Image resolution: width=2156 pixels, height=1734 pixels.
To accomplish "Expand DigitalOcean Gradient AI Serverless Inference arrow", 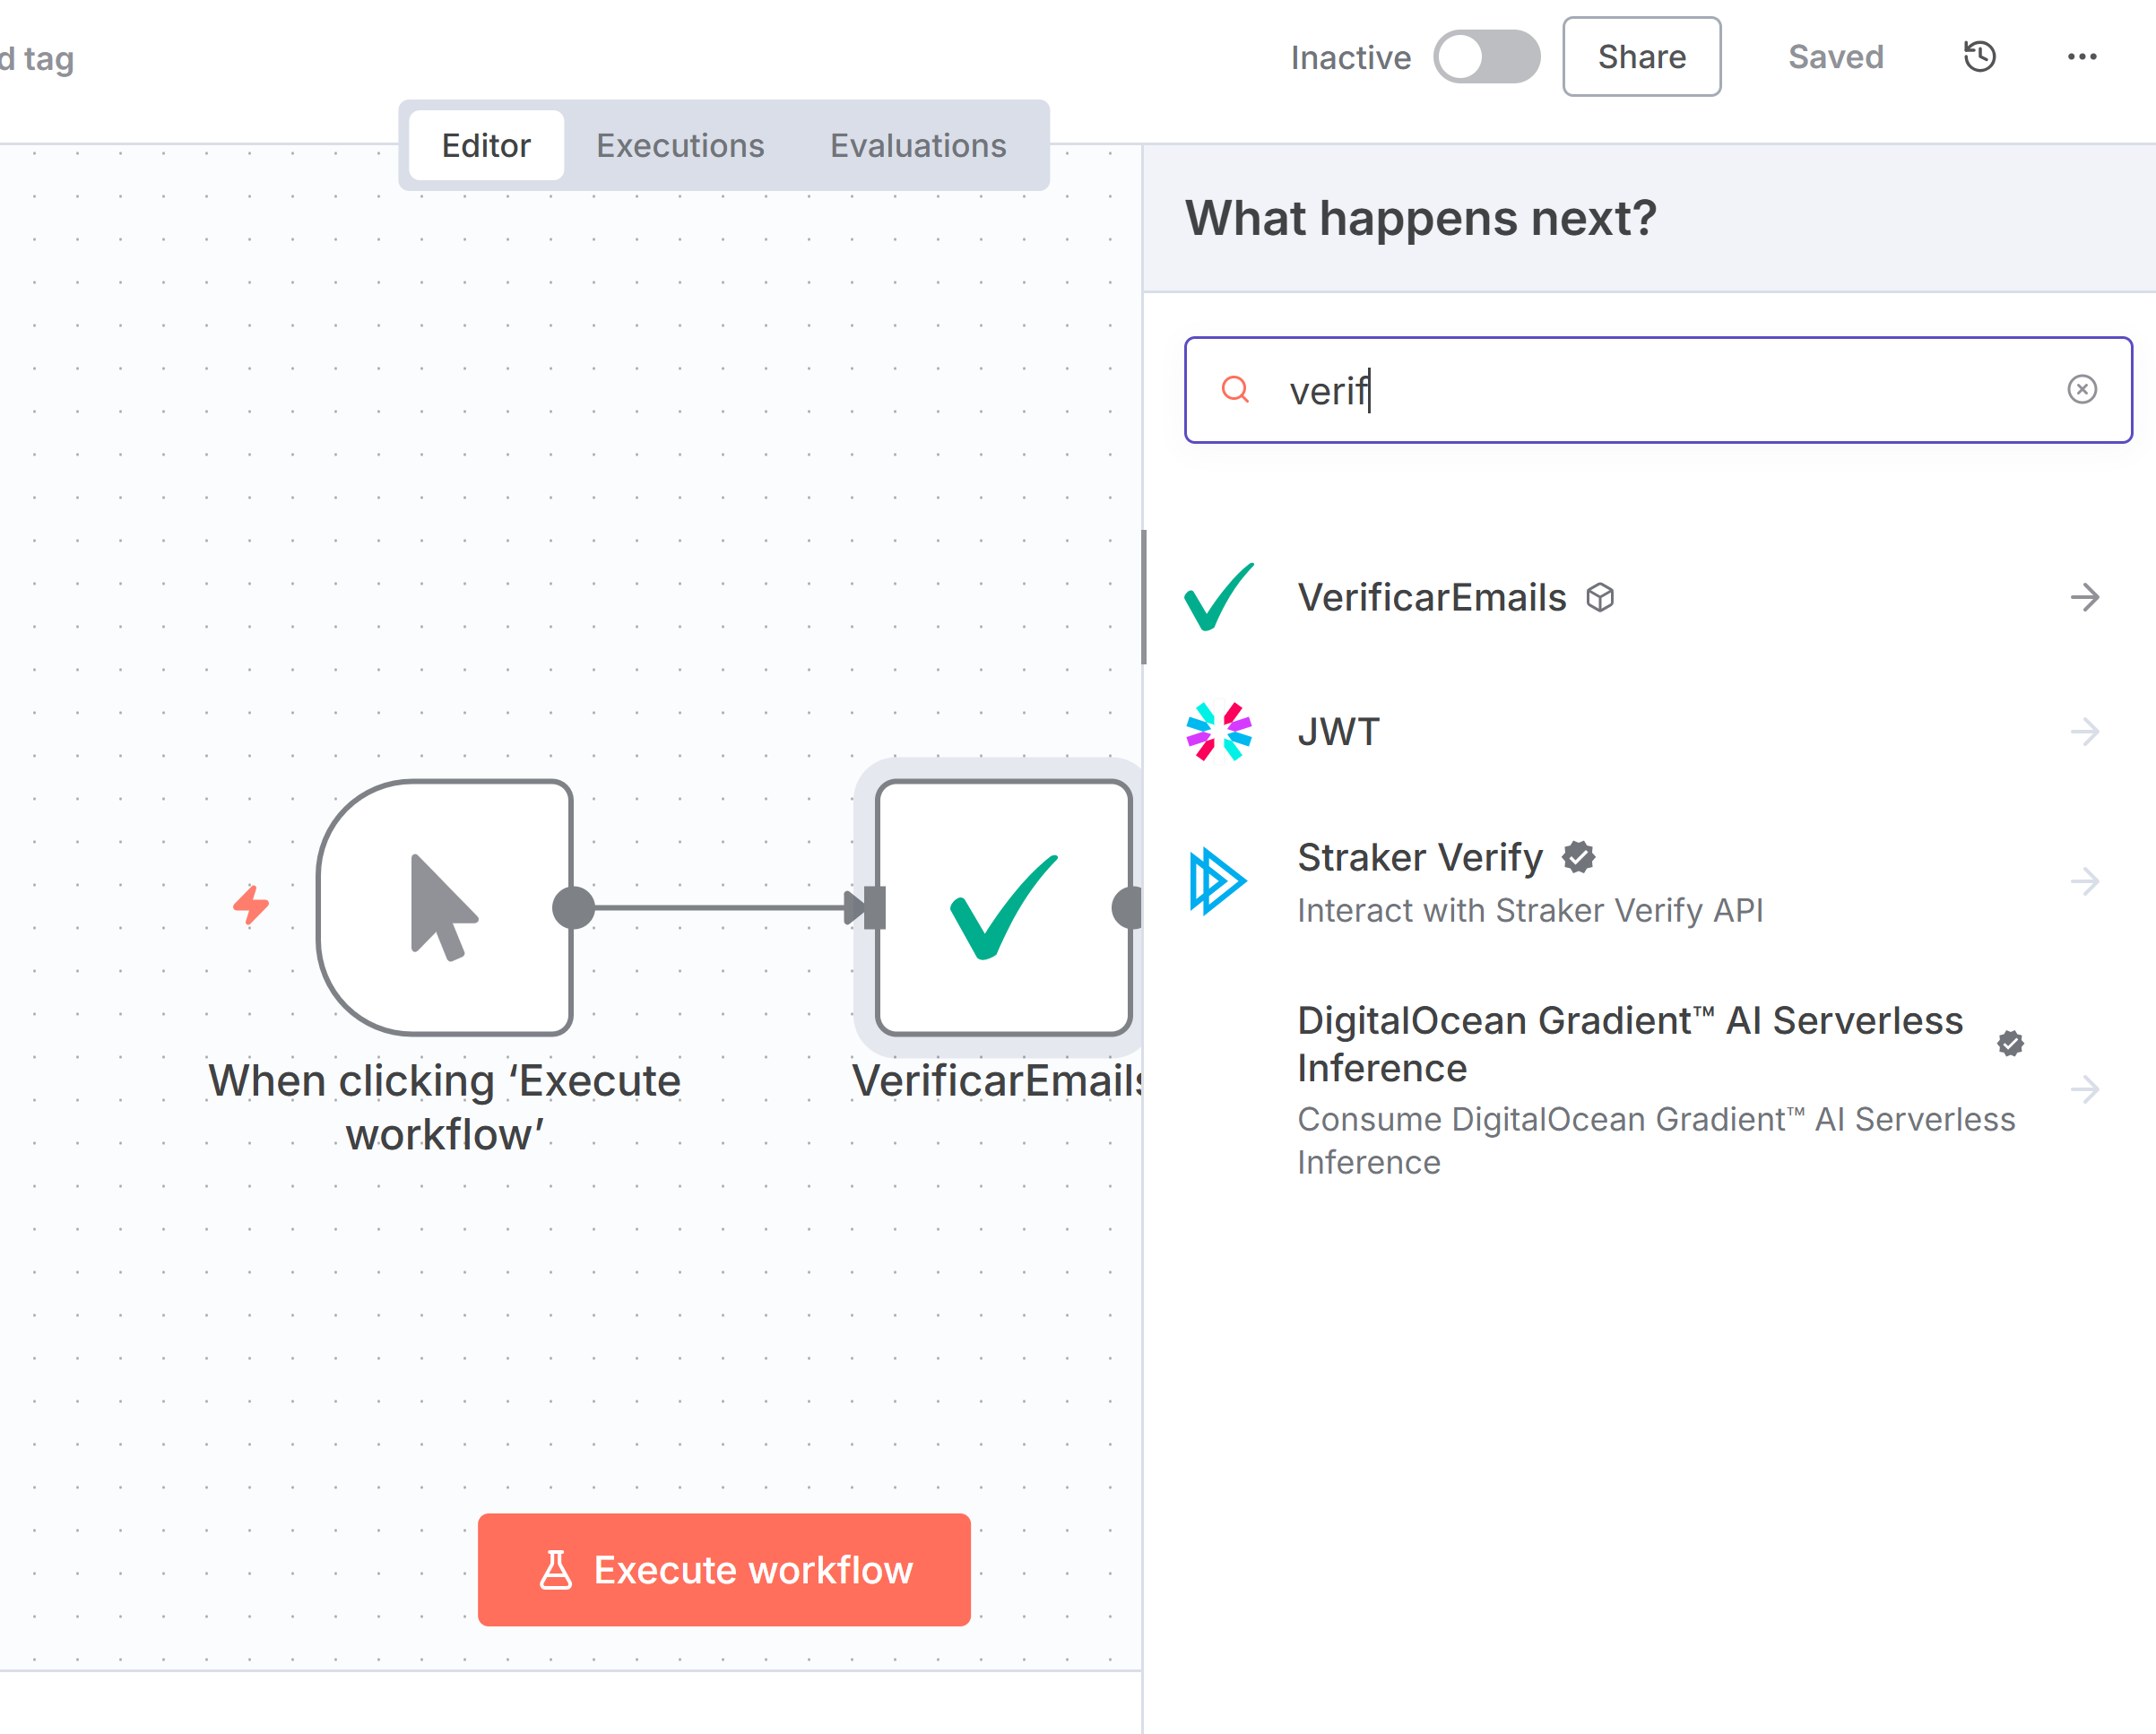I will 2084,1089.
